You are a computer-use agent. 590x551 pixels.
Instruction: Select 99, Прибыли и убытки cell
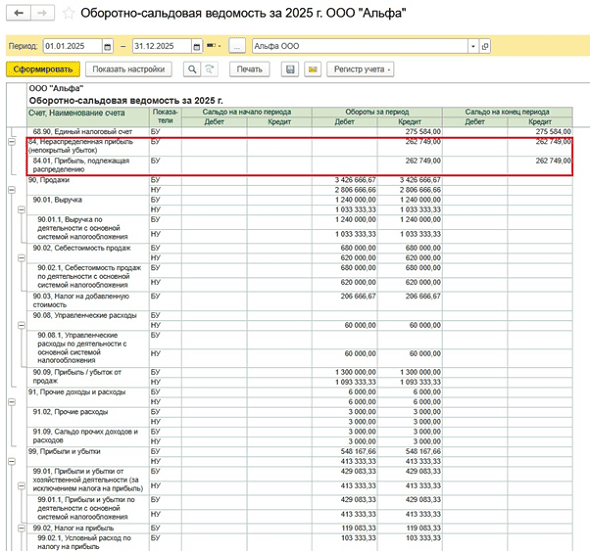pos(88,456)
